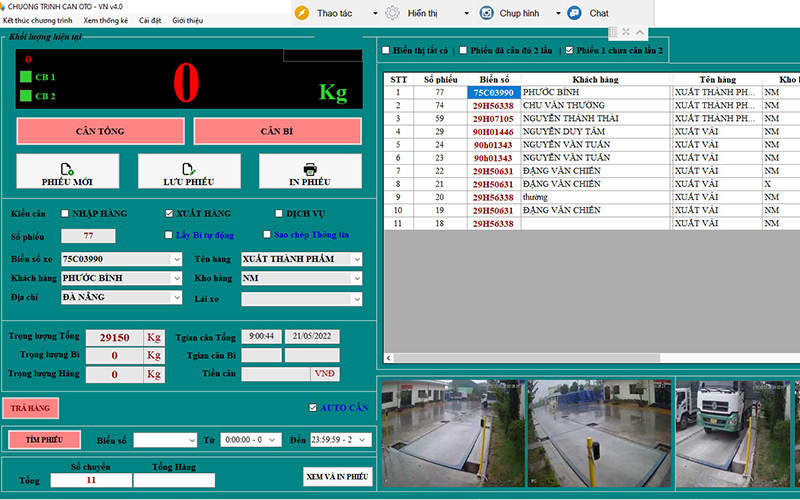Open the Xem thống kê menu
The width and height of the screenshot is (800, 500).
pyautogui.click(x=106, y=20)
